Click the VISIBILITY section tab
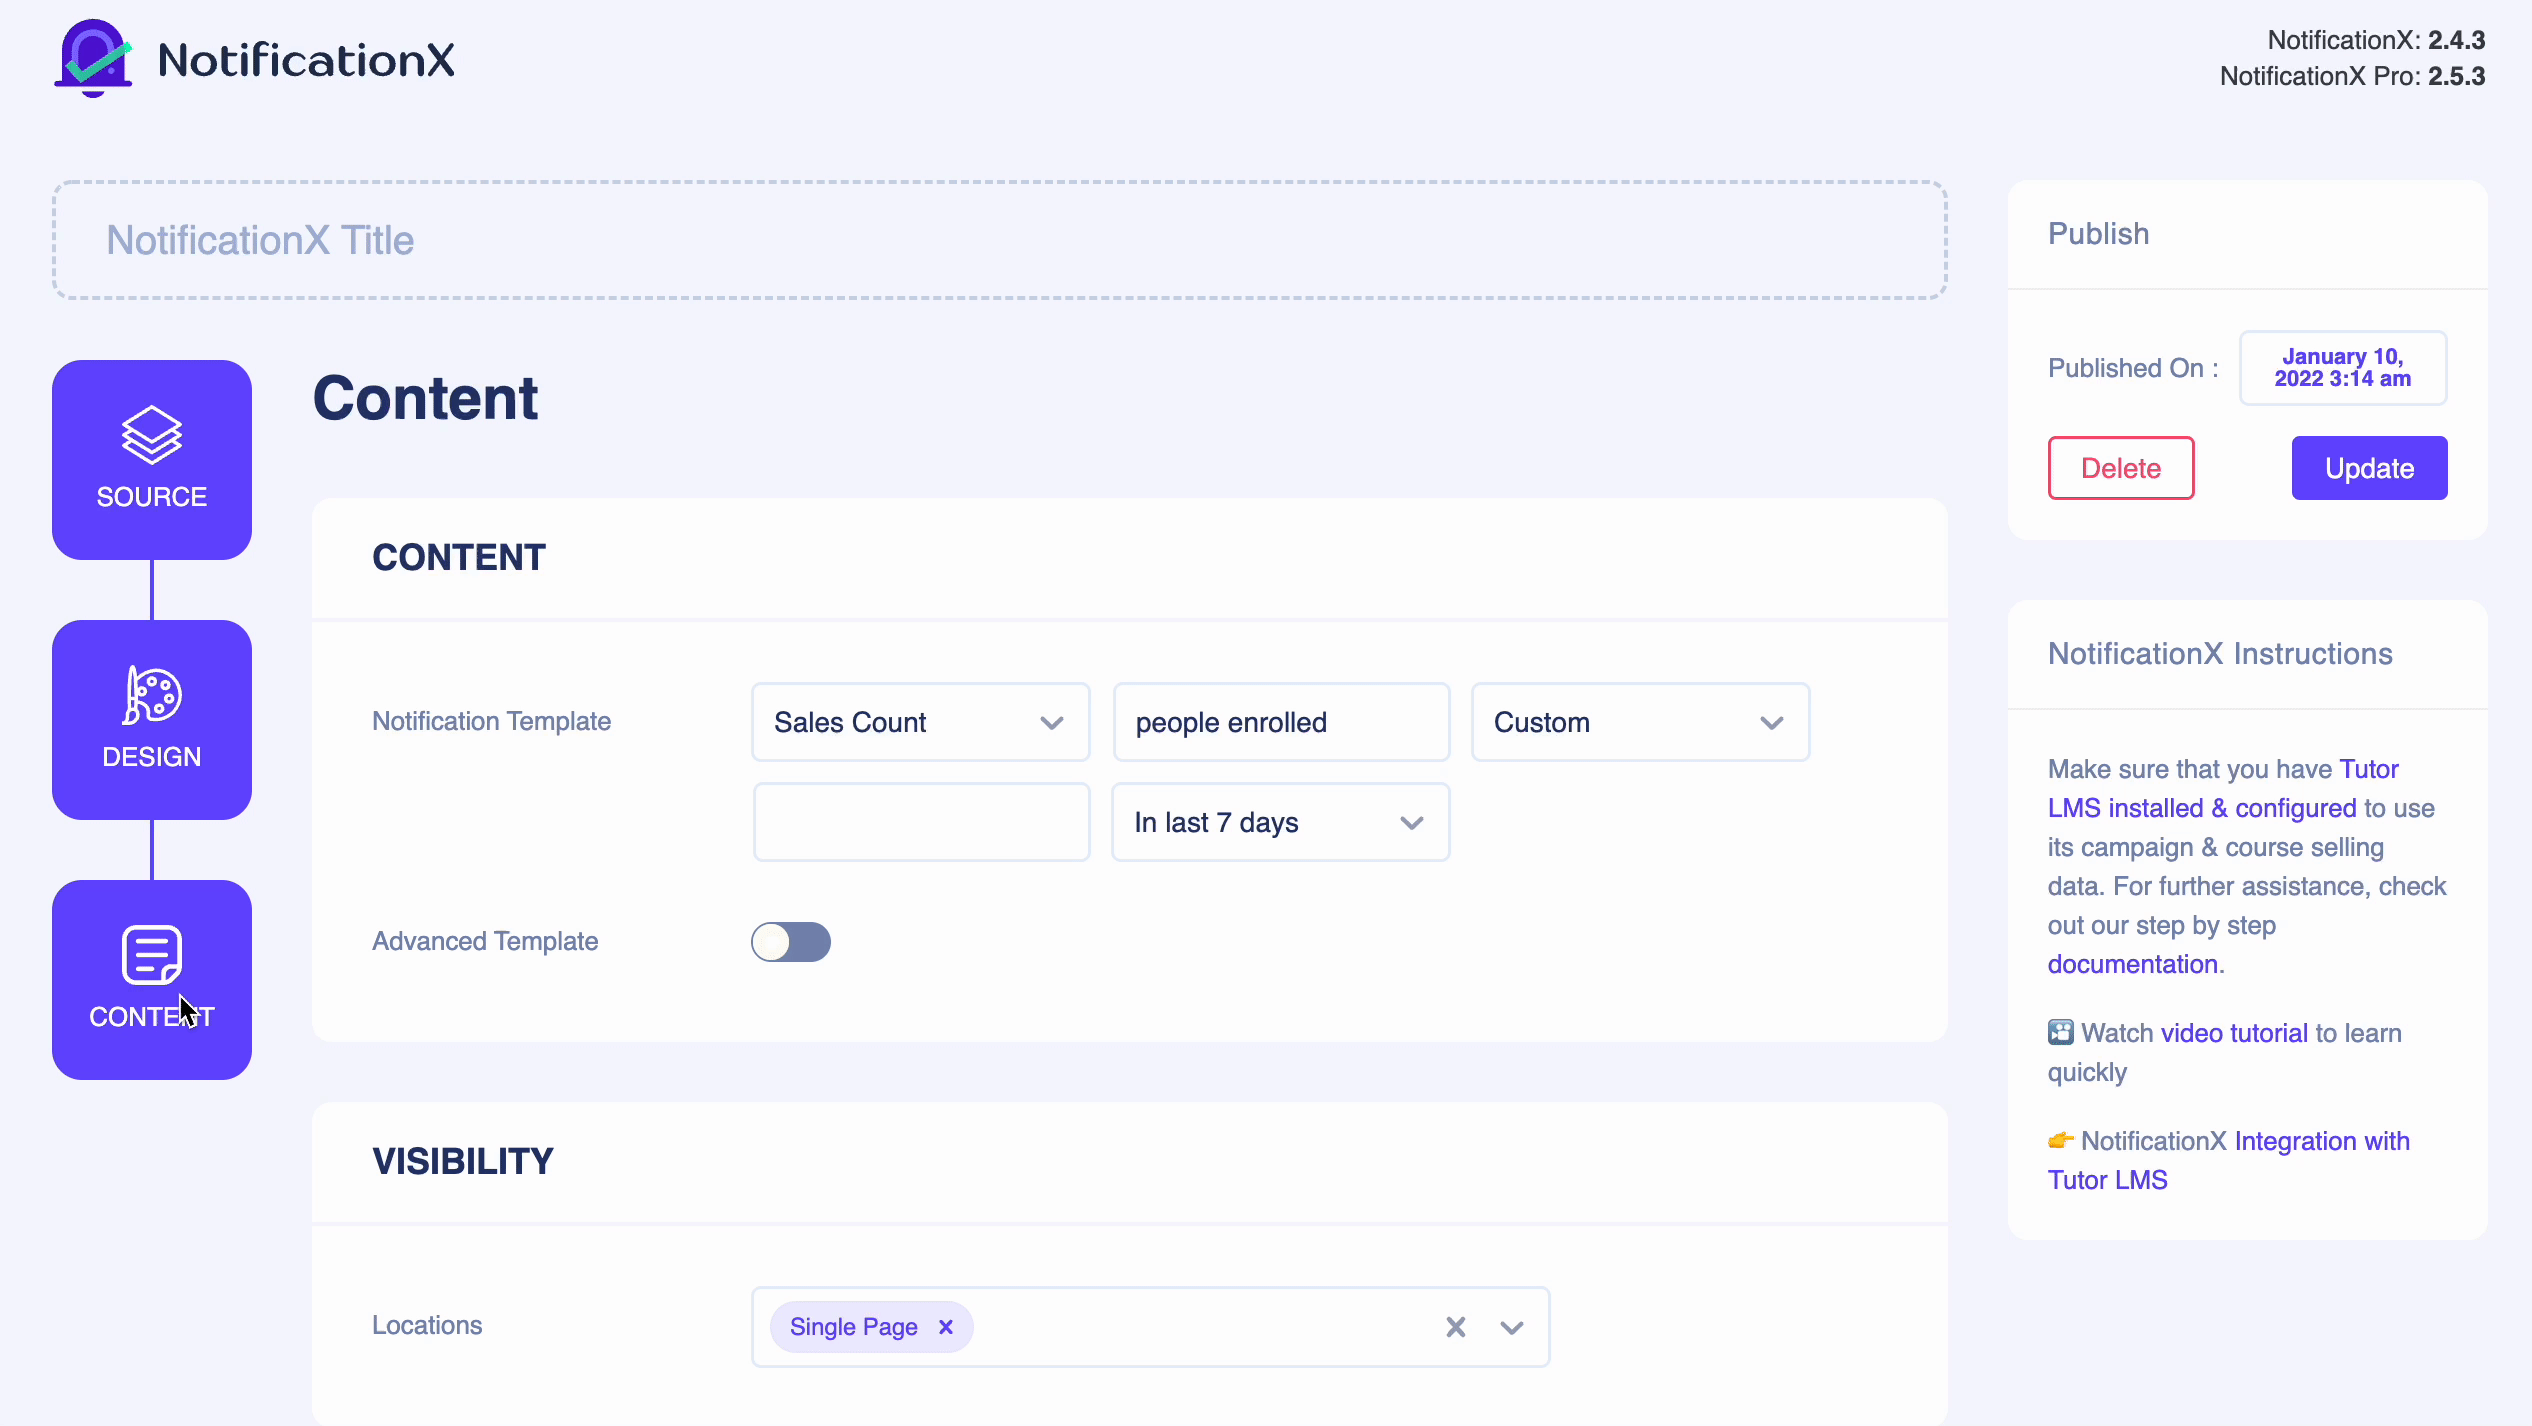The width and height of the screenshot is (2532, 1426). click(463, 1162)
